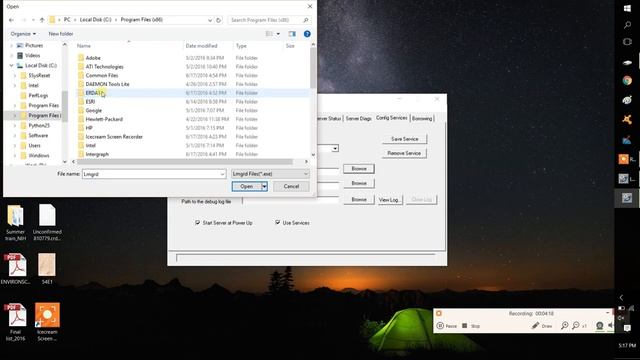
Task: Click Local Disk (C:) in address breadcrumb
Action: pyautogui.click(x=96, y=20)
